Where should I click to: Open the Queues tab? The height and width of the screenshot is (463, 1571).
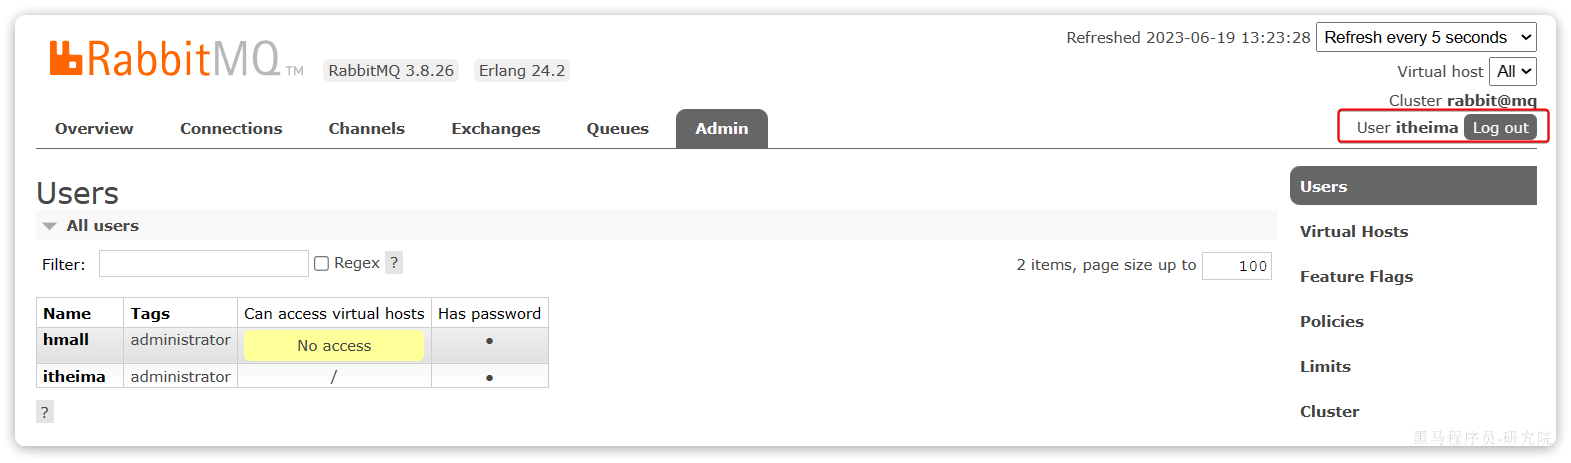[x=617, y=129]
